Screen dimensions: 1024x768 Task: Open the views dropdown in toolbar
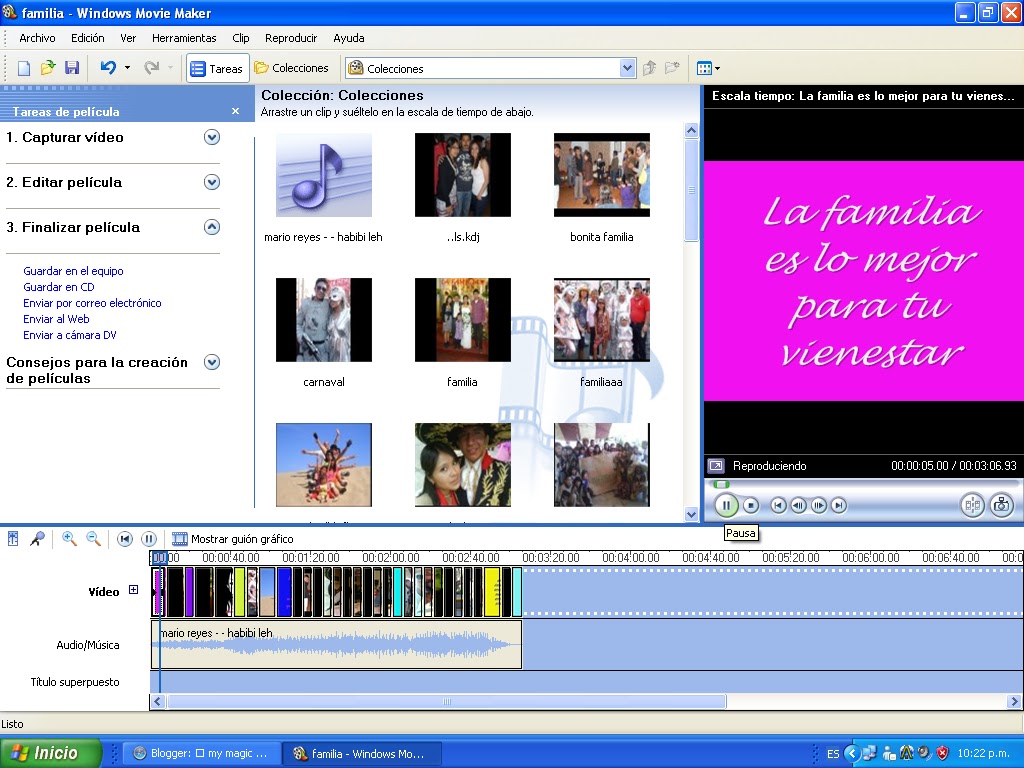(708, 68)
